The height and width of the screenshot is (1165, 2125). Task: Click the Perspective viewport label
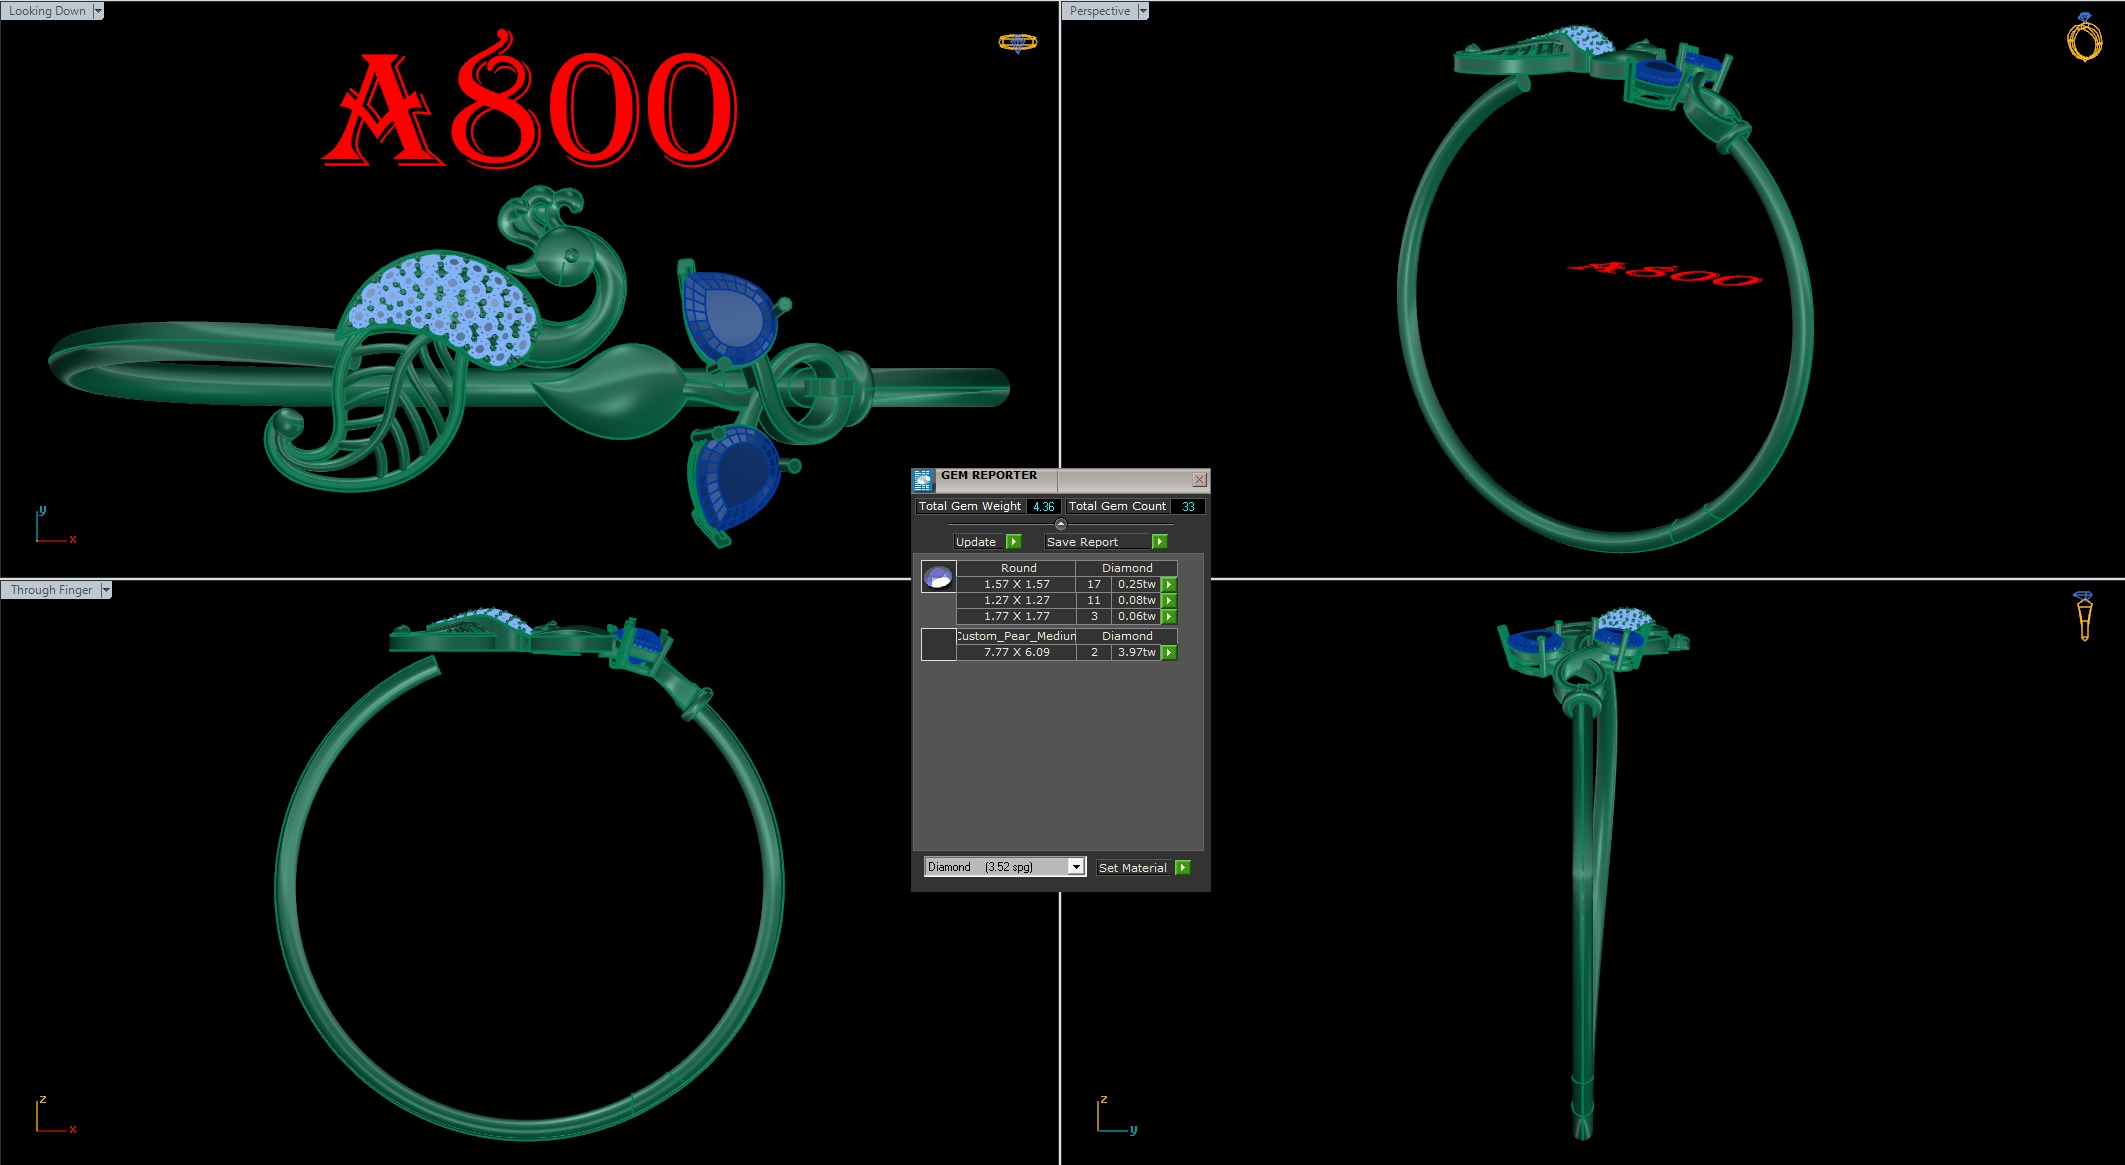point(1100,11)
